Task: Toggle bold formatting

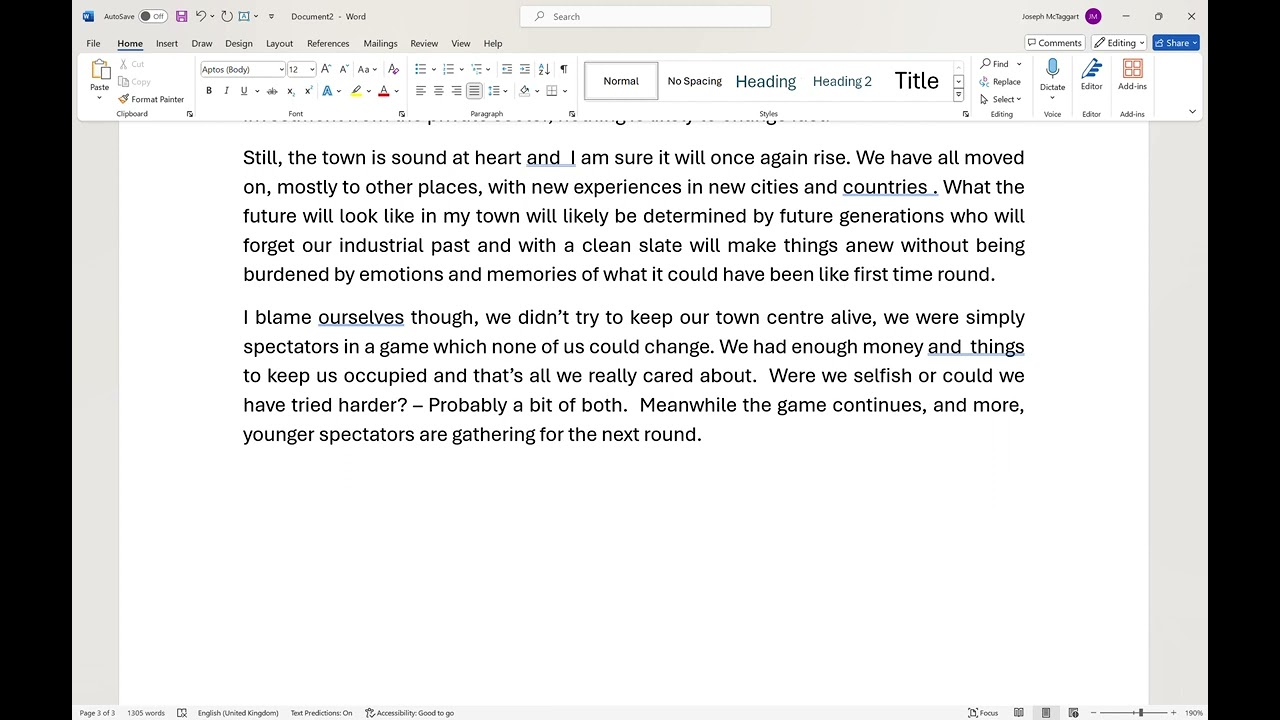Action: click(209, 91)
